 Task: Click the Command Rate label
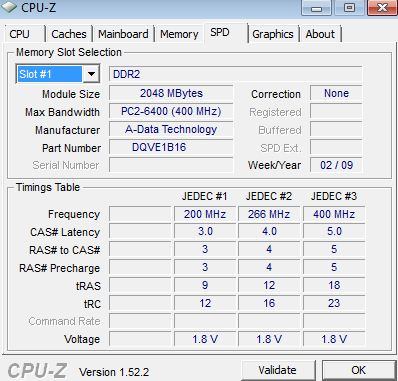tap(64, 321)
